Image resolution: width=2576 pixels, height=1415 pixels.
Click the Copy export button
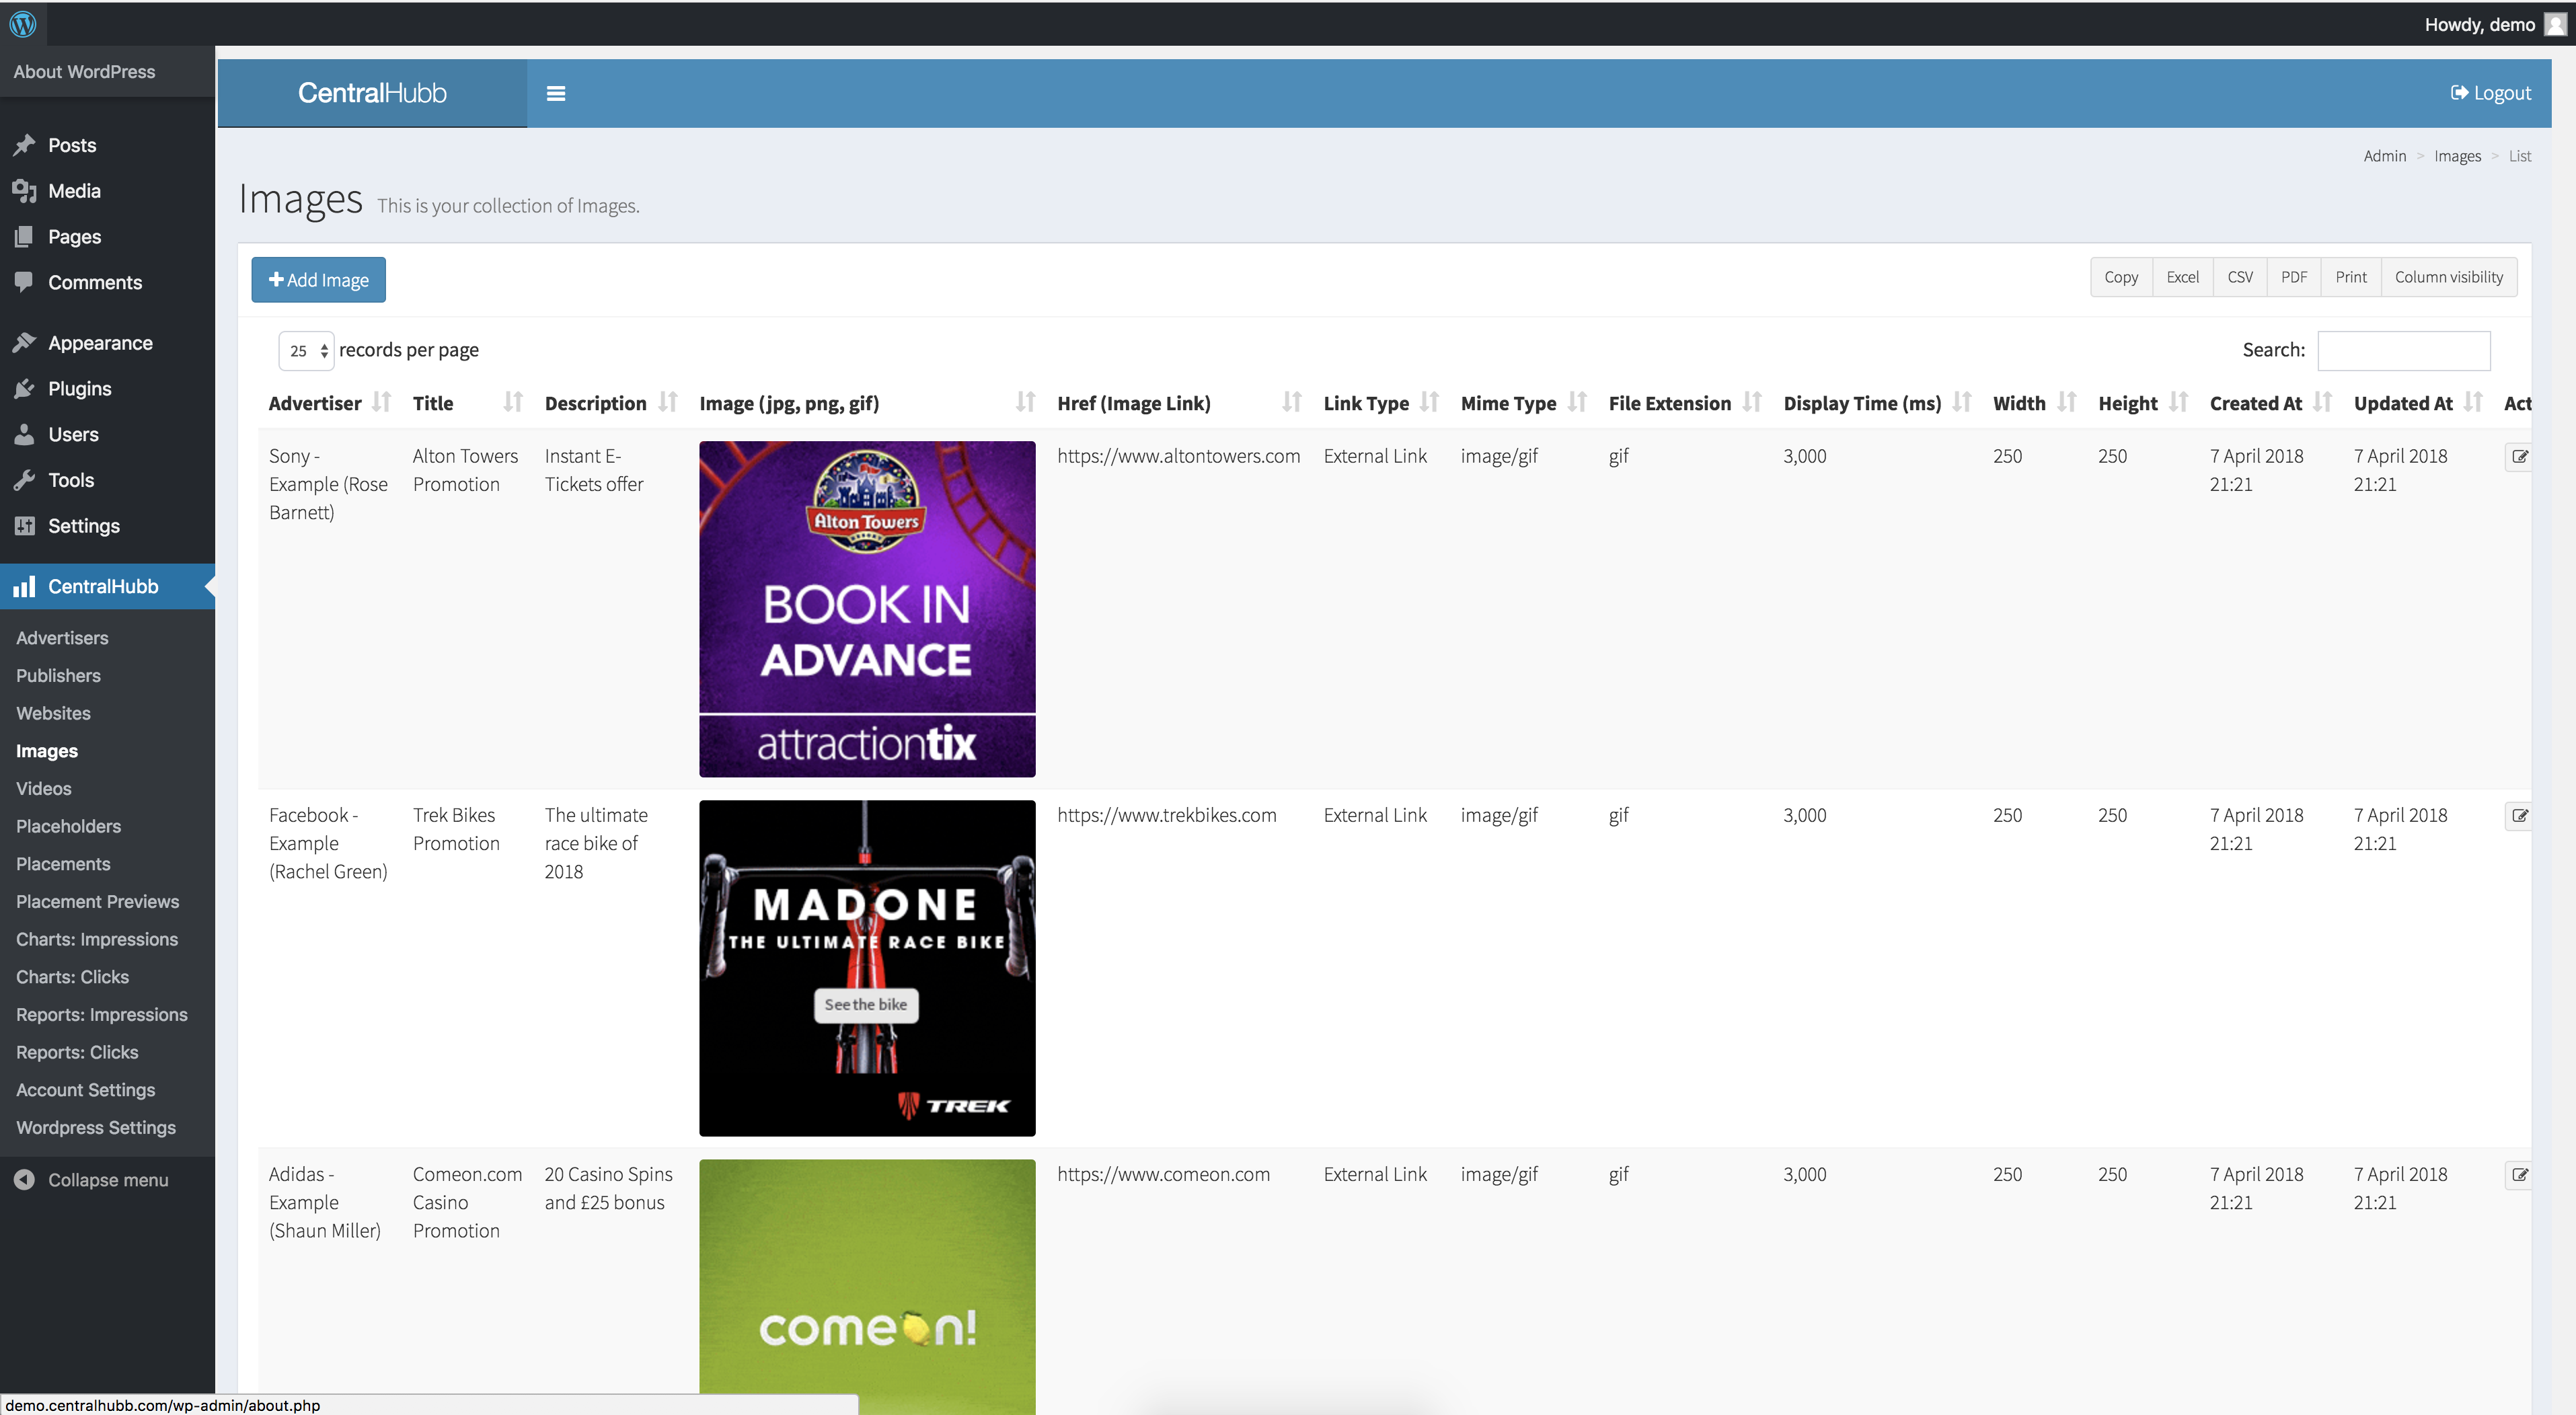tap(2121, 277)
